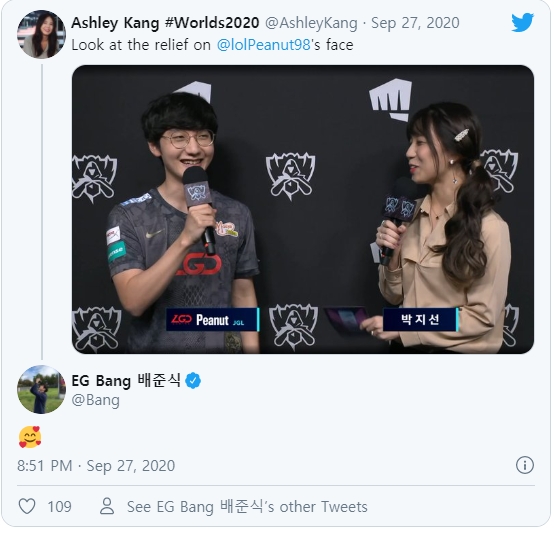Image resolution: width=555 pixels, height=533 pixels.
Task: Click the @AshleyKang handle
Action: click(311, 23)
